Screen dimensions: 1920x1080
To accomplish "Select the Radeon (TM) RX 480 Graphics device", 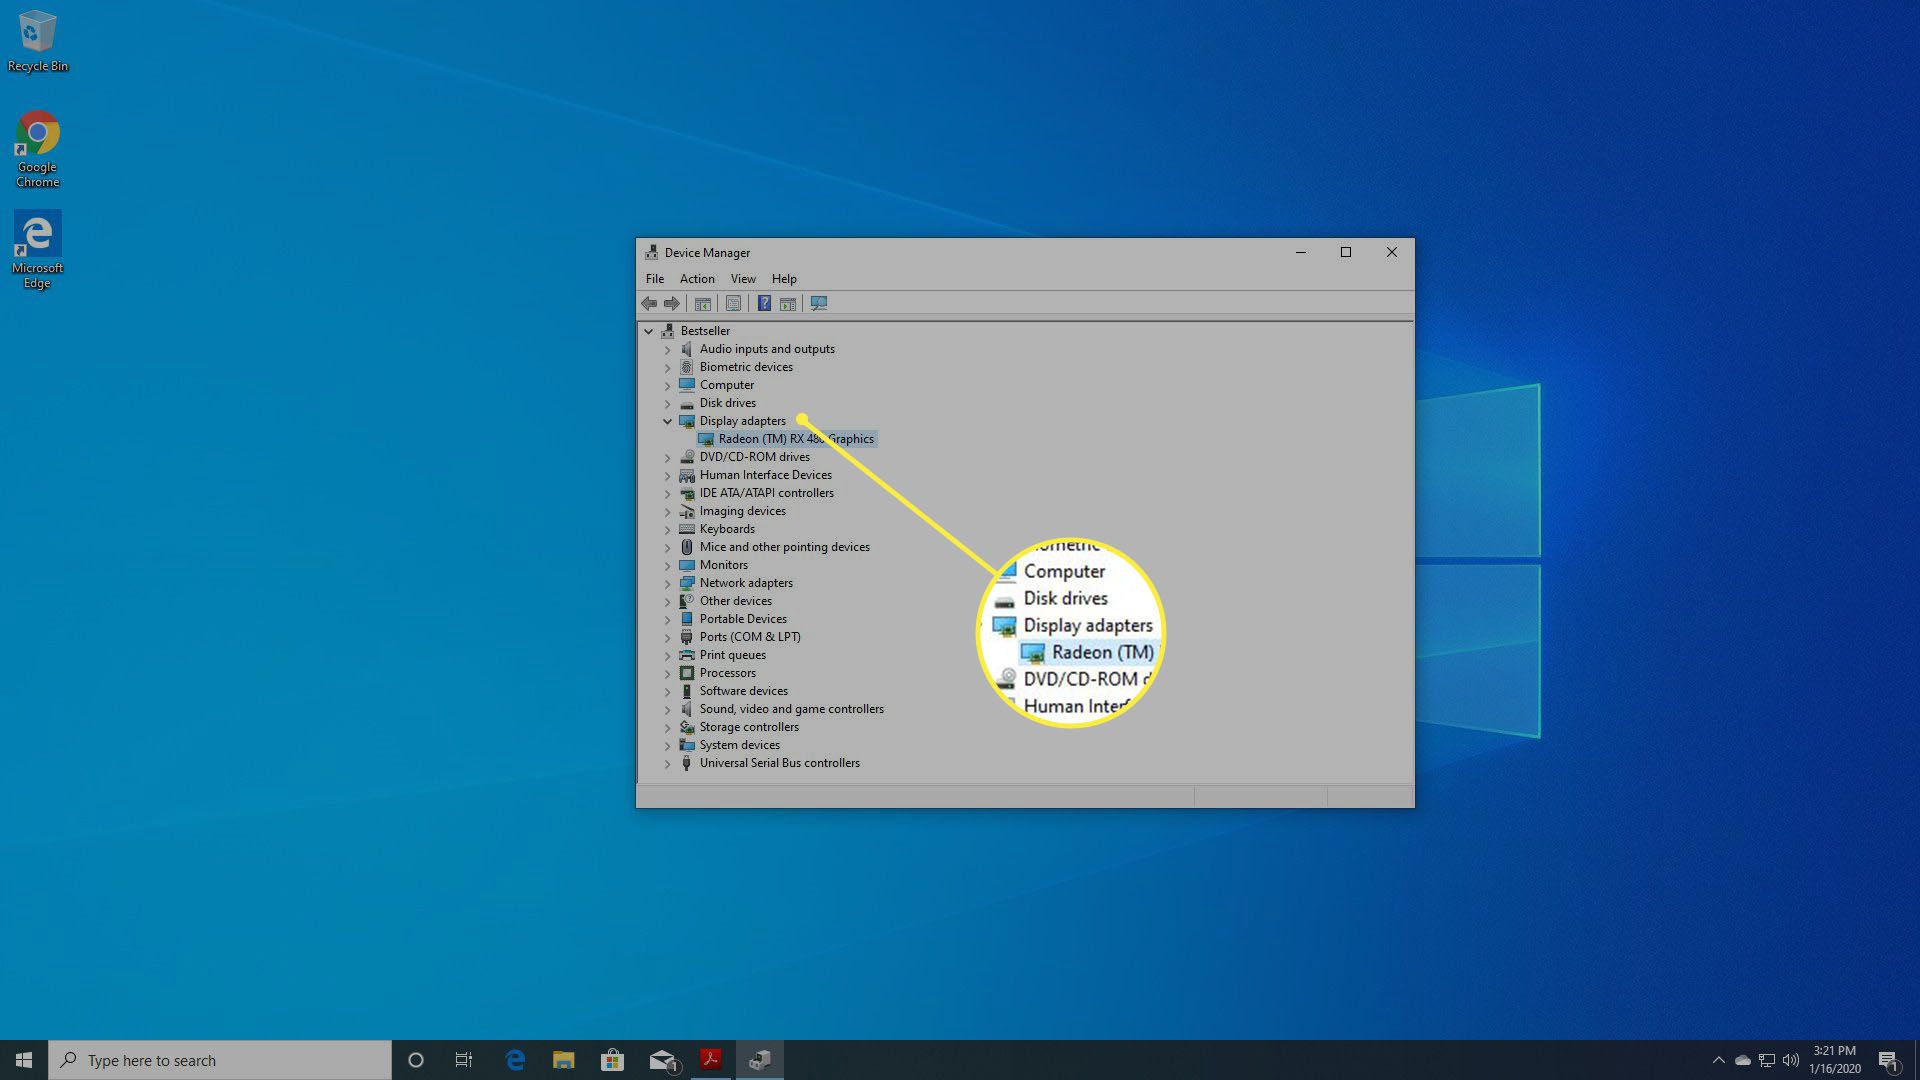I will point(795,439).
